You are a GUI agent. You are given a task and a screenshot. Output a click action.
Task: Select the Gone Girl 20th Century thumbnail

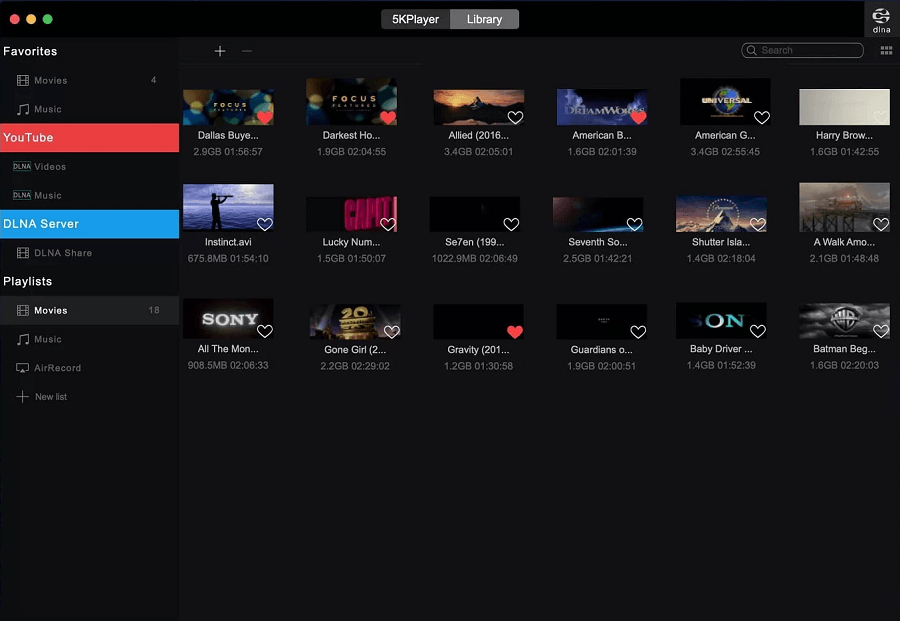pyautogui.click(x=355, y=321)
